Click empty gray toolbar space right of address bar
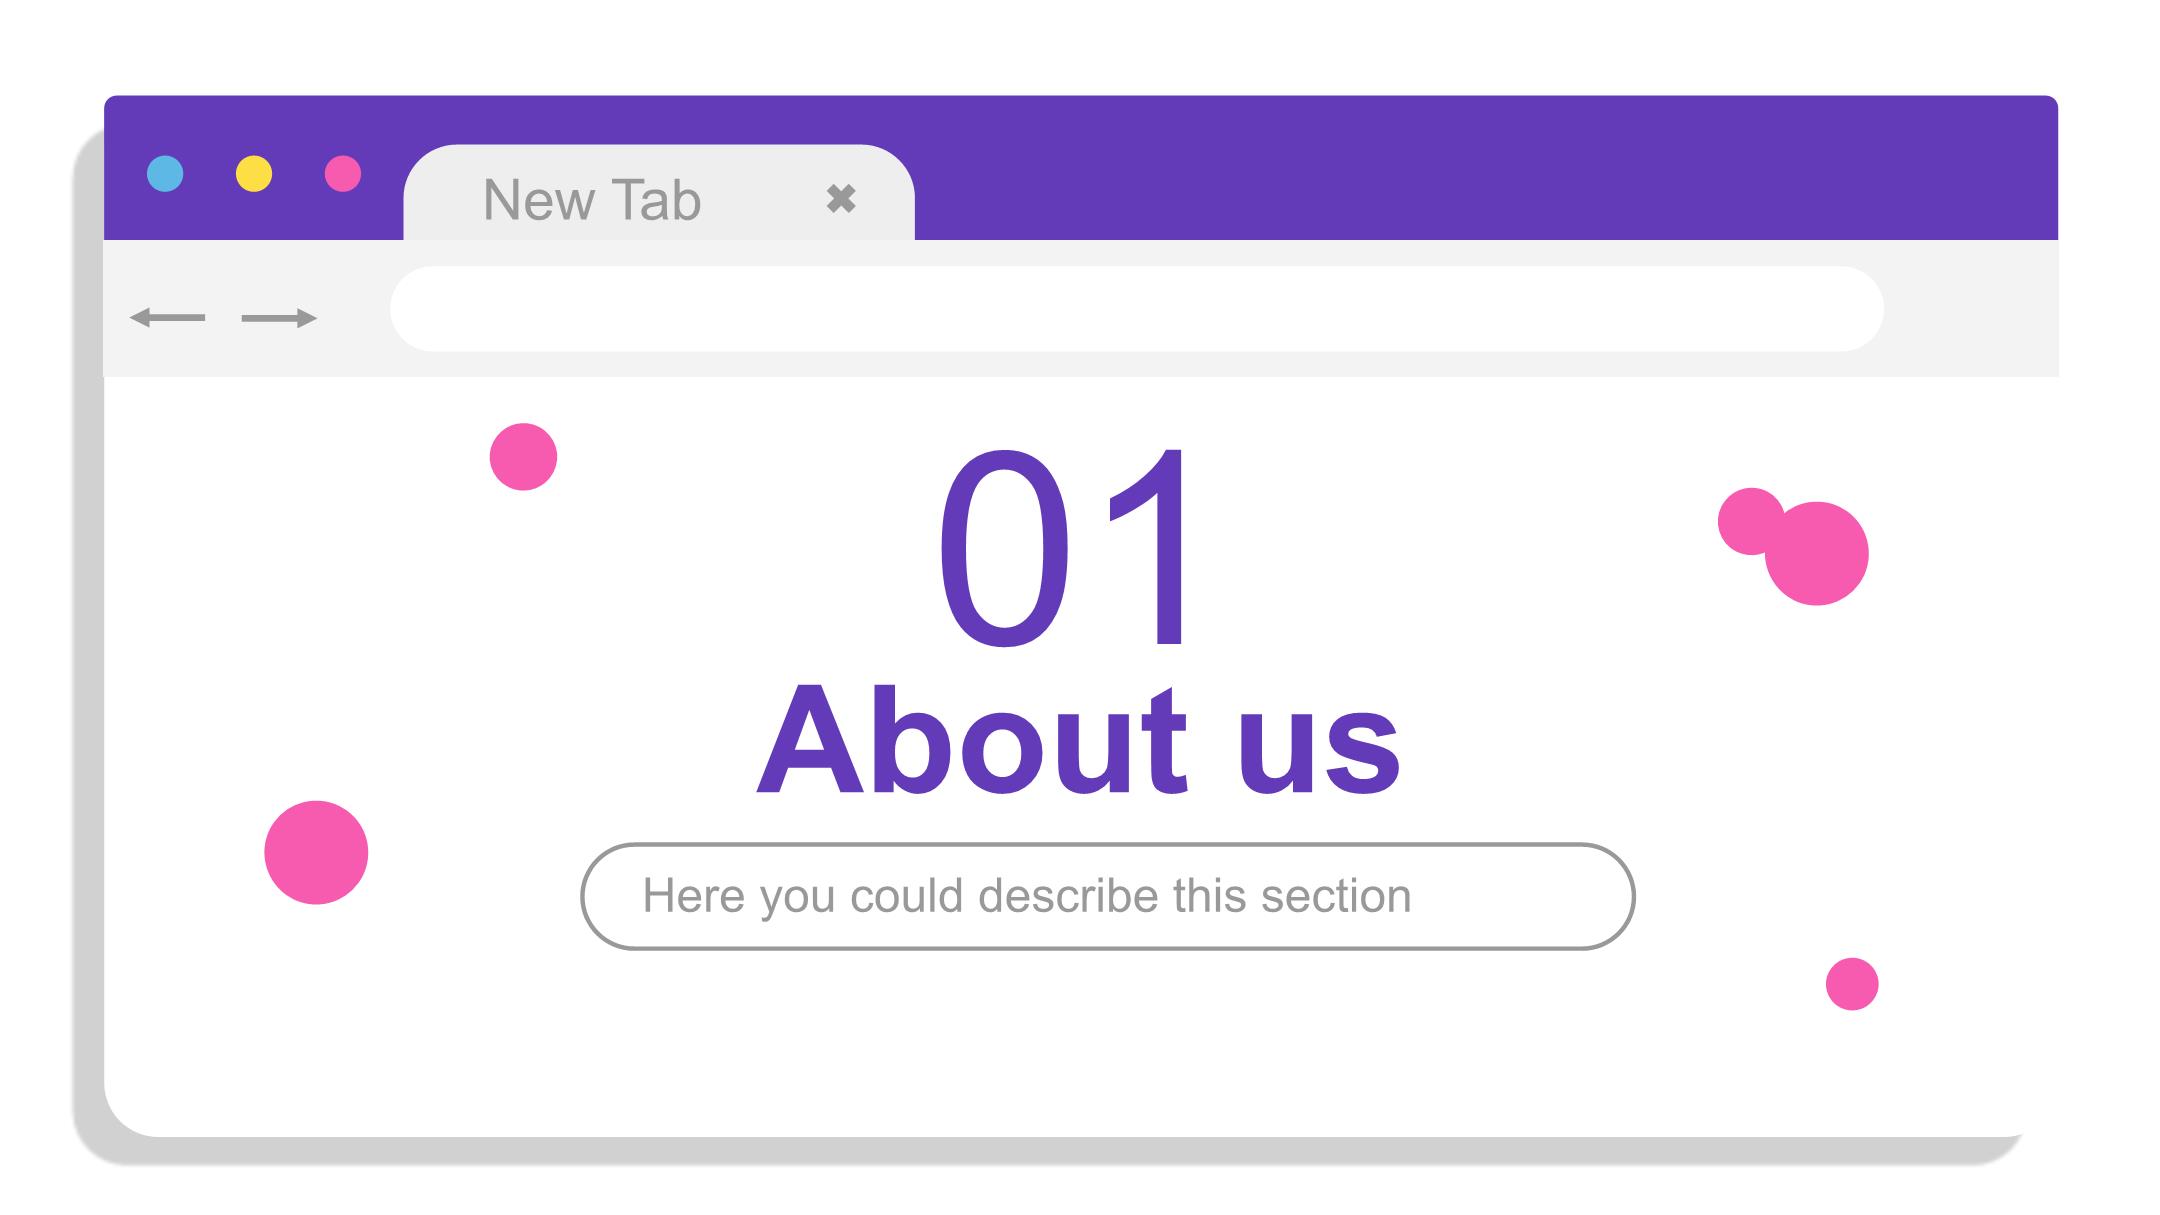The image size is (2160, 1215). coord(1970,309)
